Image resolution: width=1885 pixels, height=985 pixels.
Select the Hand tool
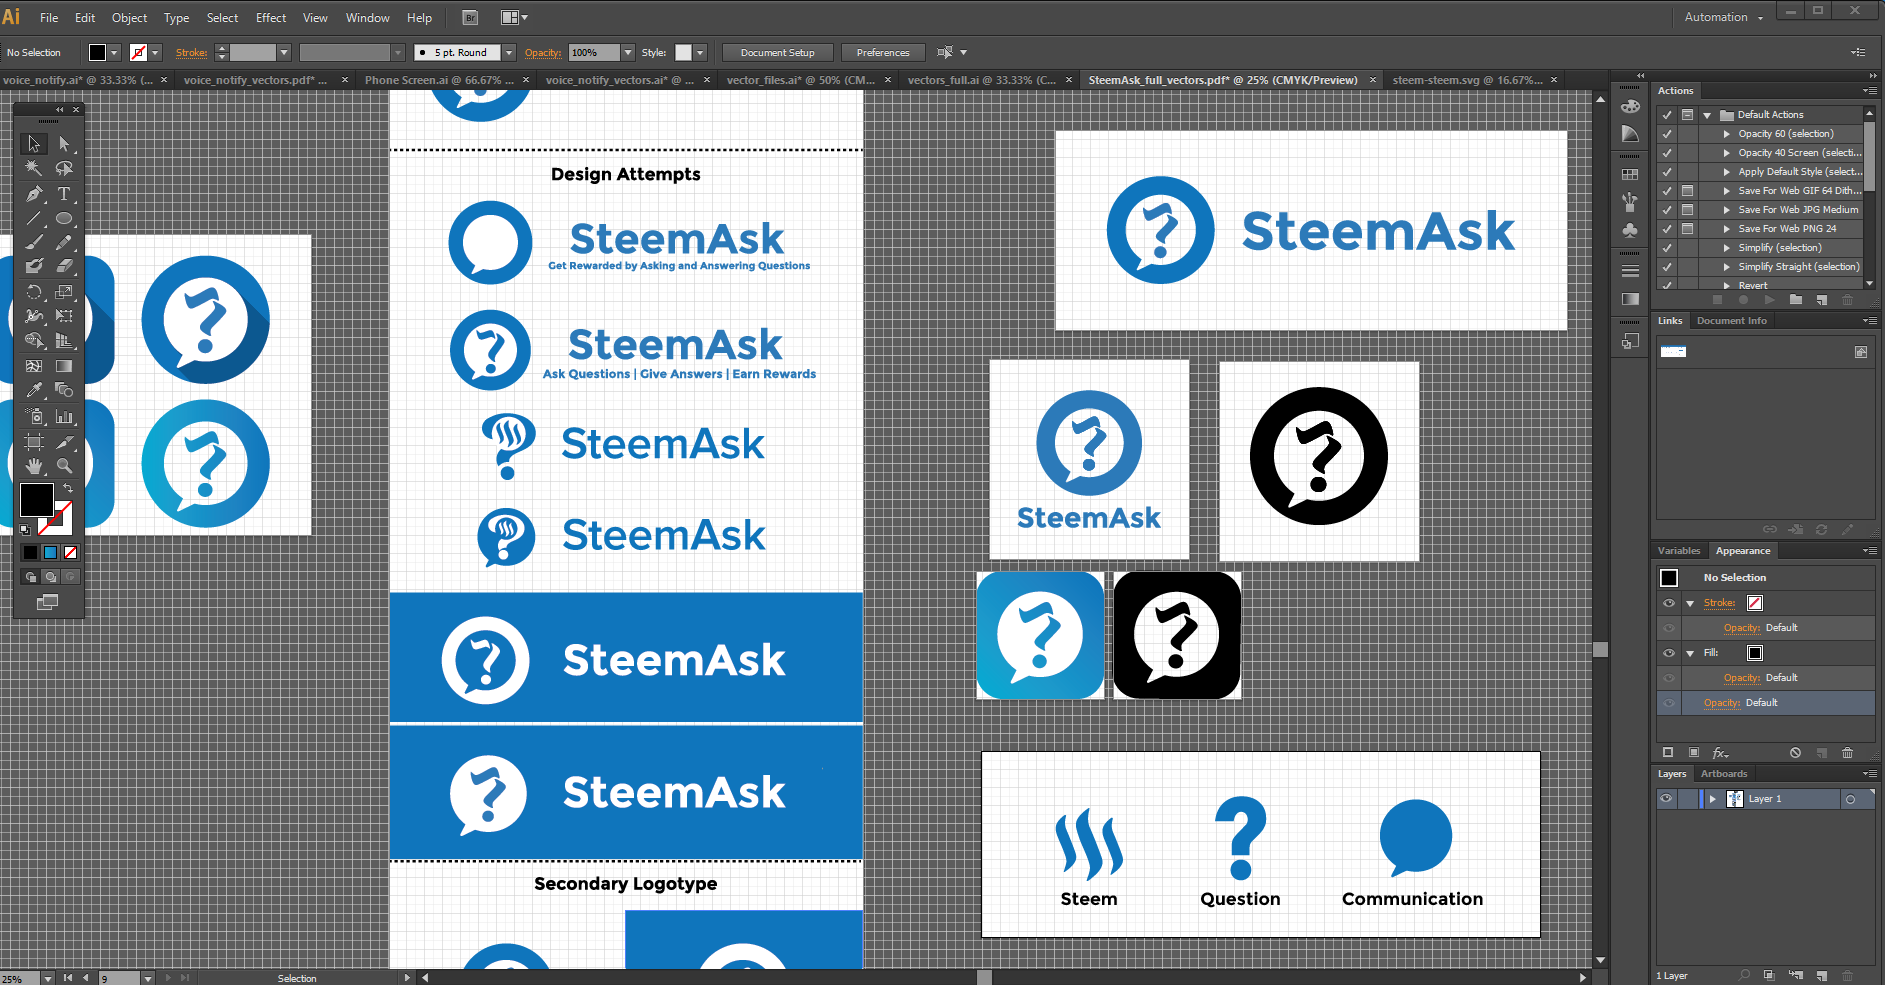(34, 466)
